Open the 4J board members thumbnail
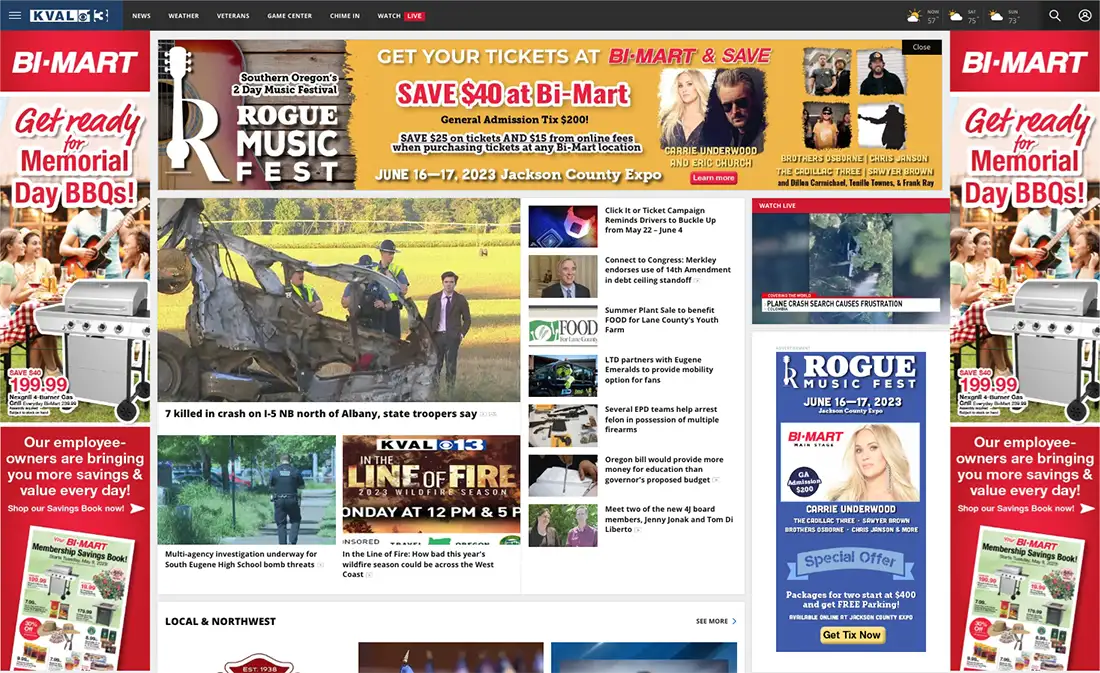Image resolution: width=1100 pixels, height=673 pixels. pyautogui.click(x=563, y=526)
